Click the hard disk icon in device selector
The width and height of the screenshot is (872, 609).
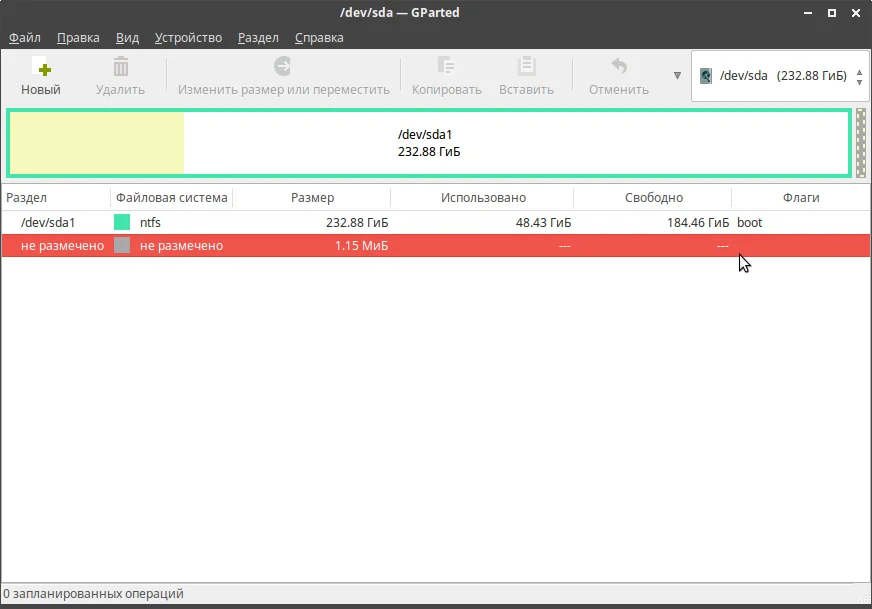tap(706, 76)
